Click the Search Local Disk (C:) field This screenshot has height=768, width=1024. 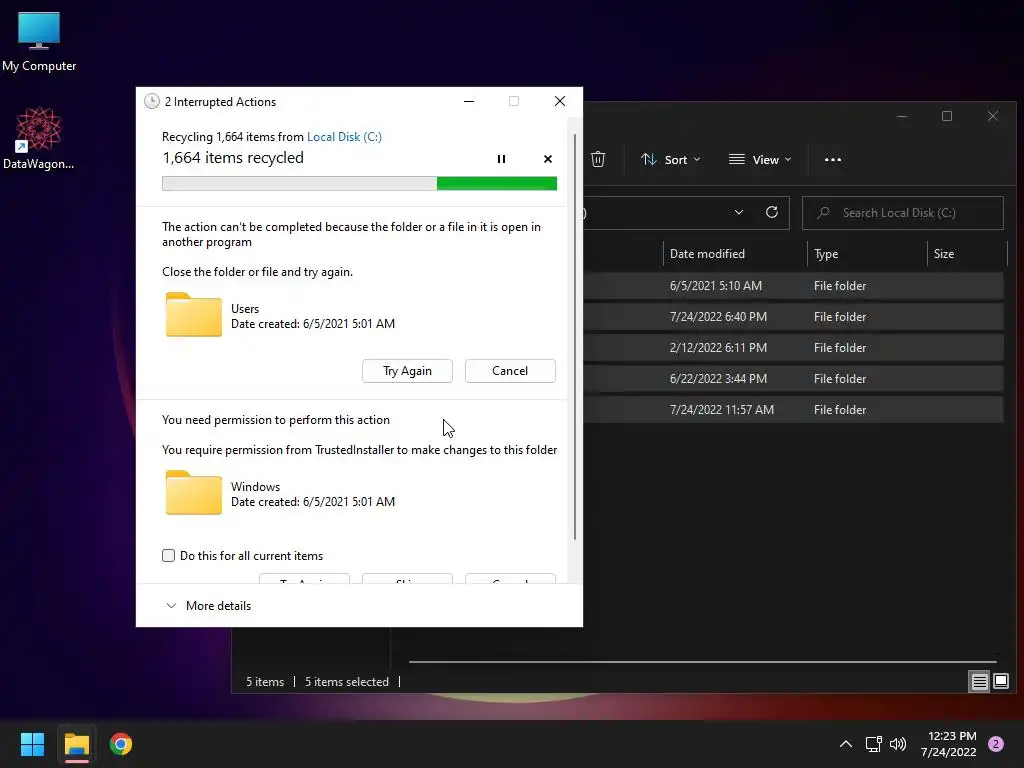pos(903,213)
